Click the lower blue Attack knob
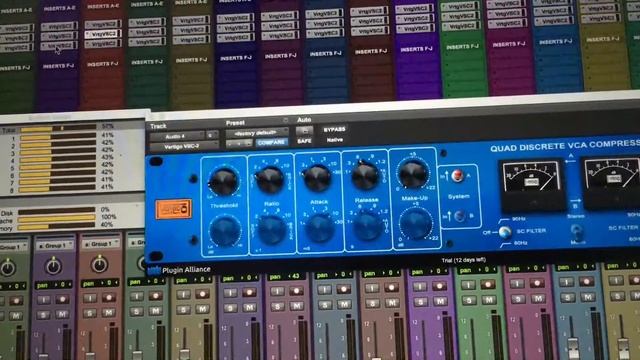Image resolution: width=640 pixels, height=360 pixels. [x=320, y=228]
